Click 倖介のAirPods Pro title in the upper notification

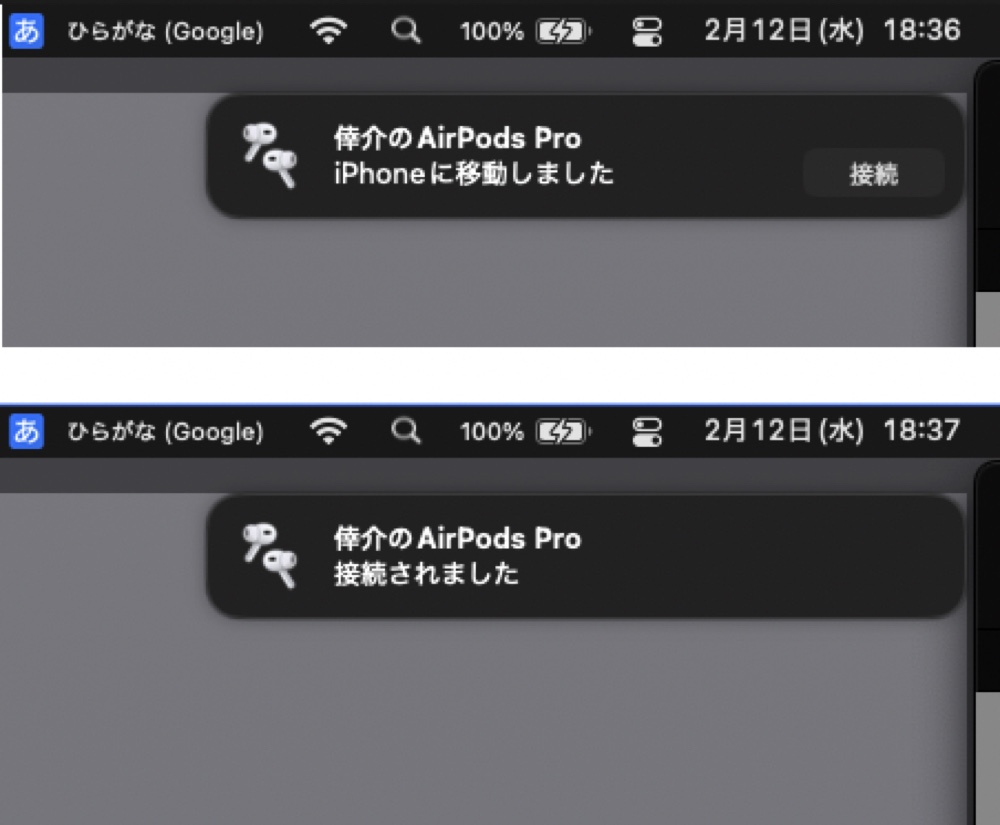click(x=457, y=138)
